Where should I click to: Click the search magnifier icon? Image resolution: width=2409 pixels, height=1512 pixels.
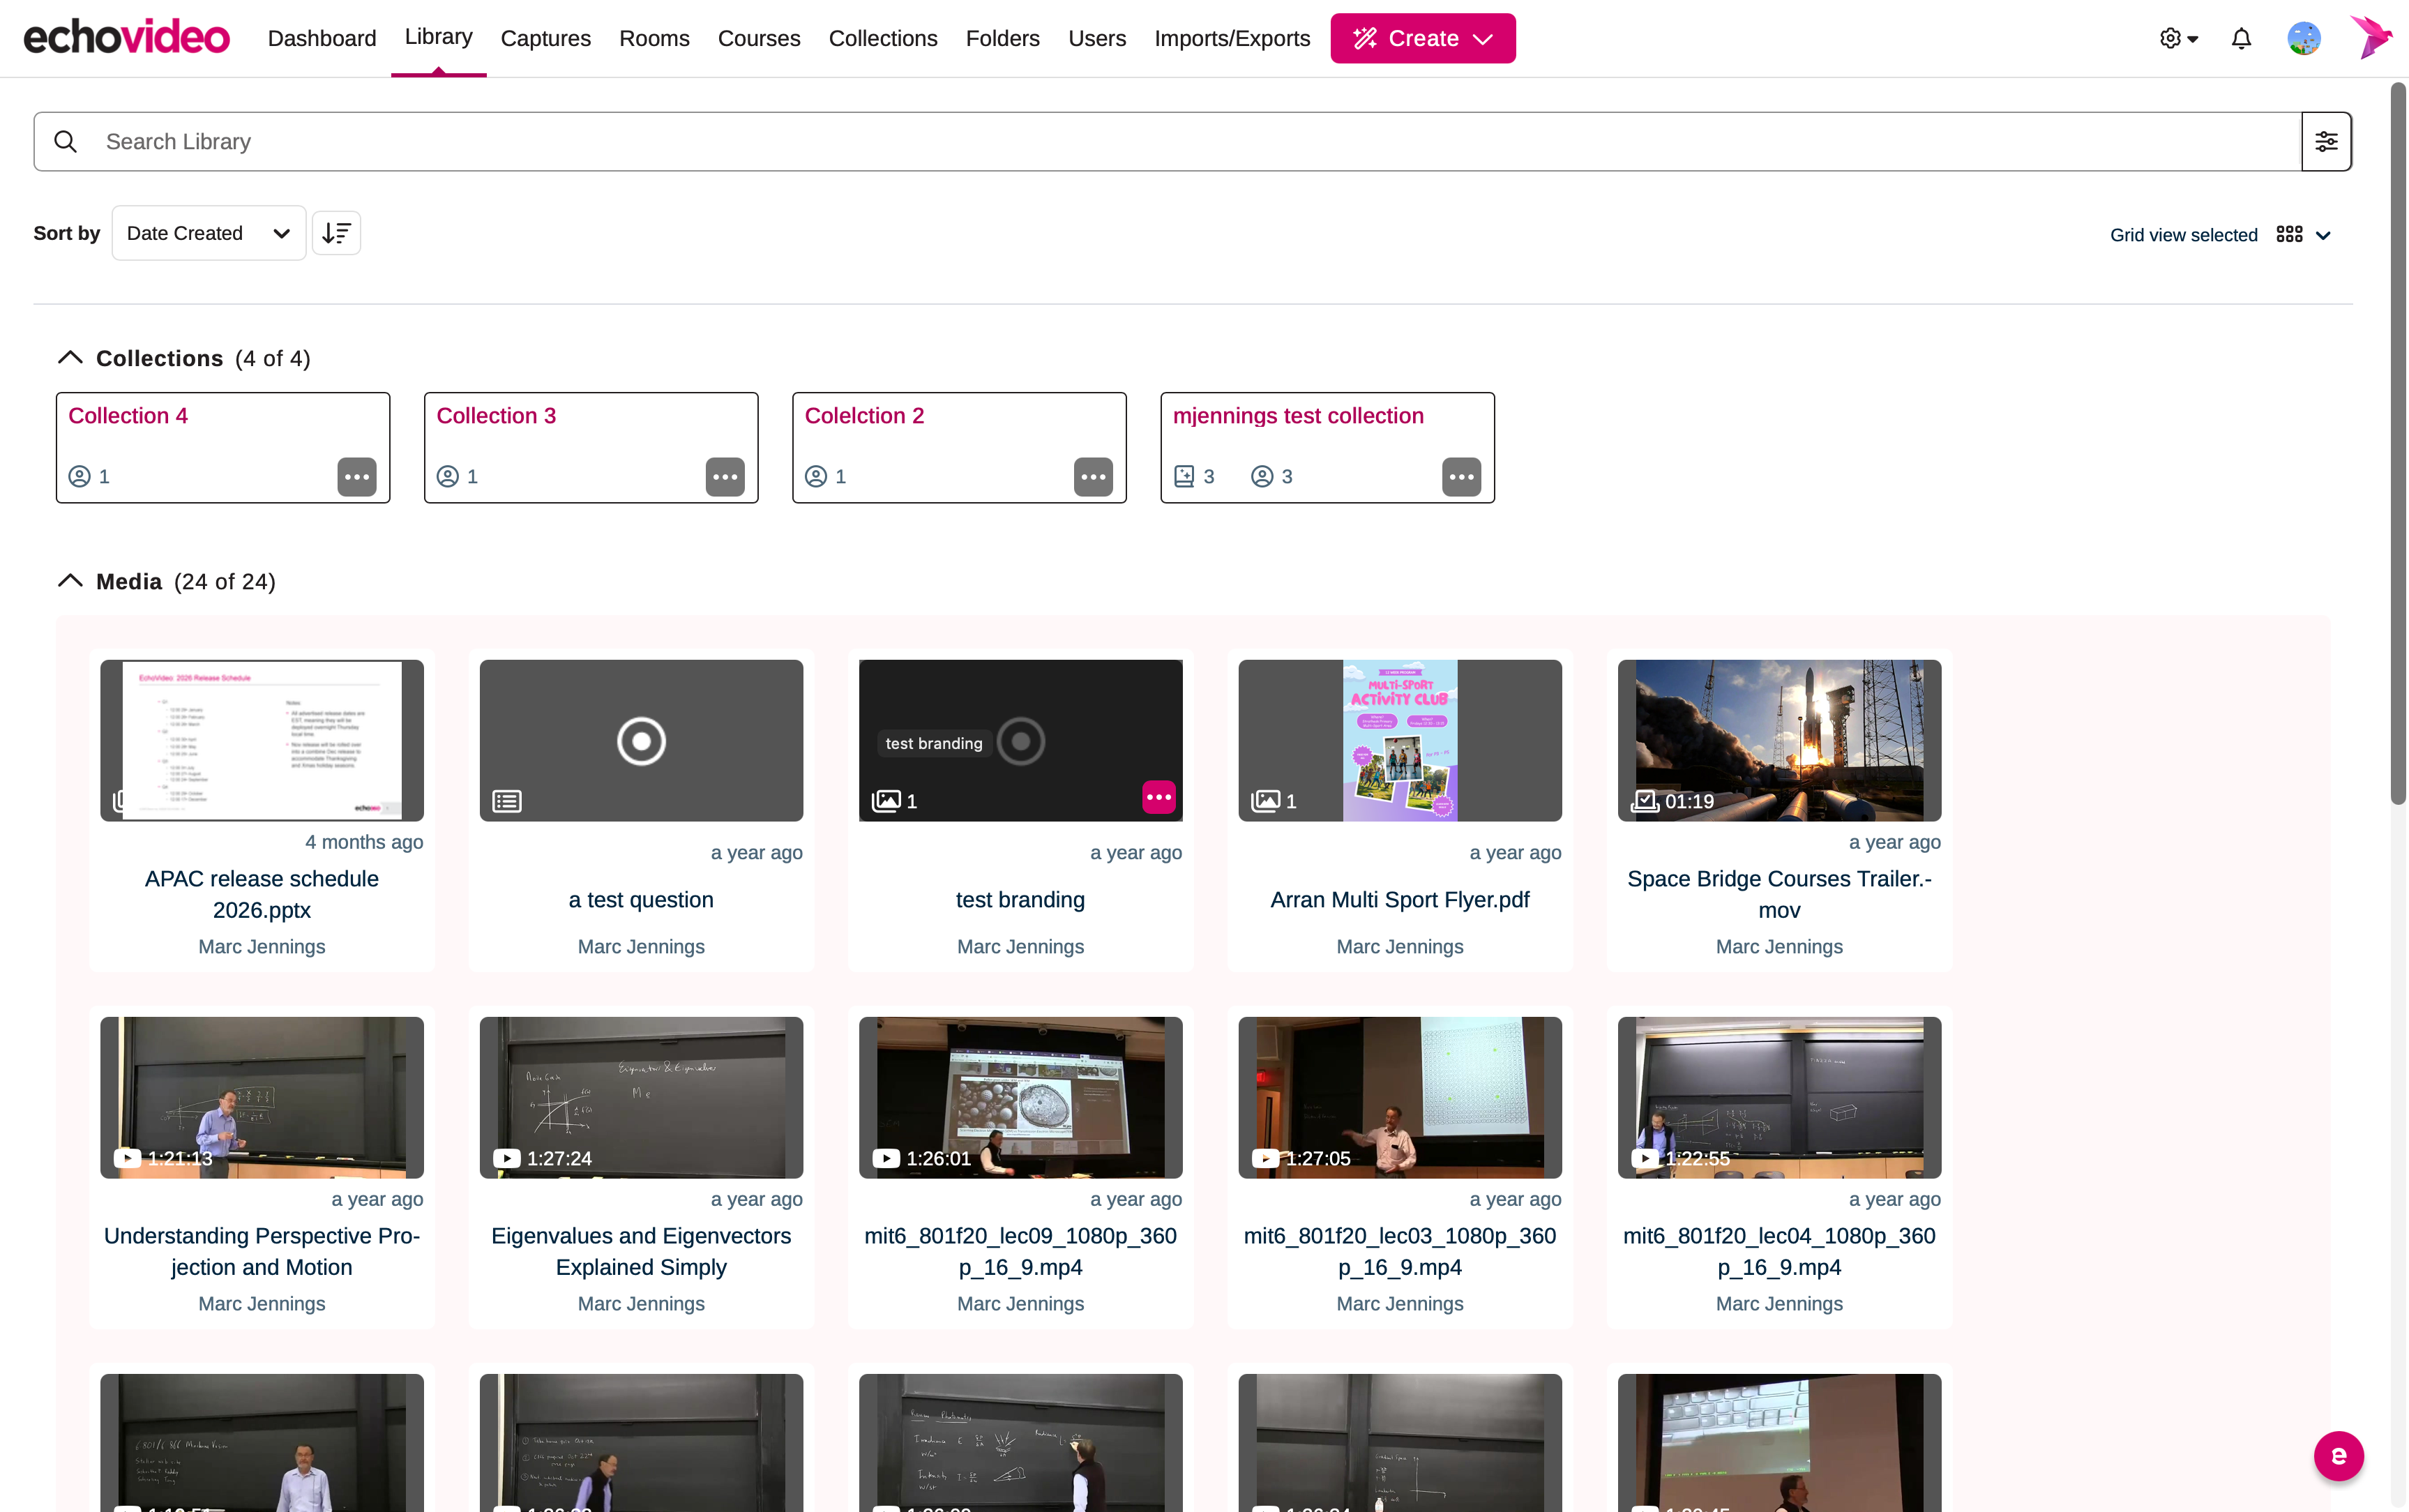pos(66,141)
